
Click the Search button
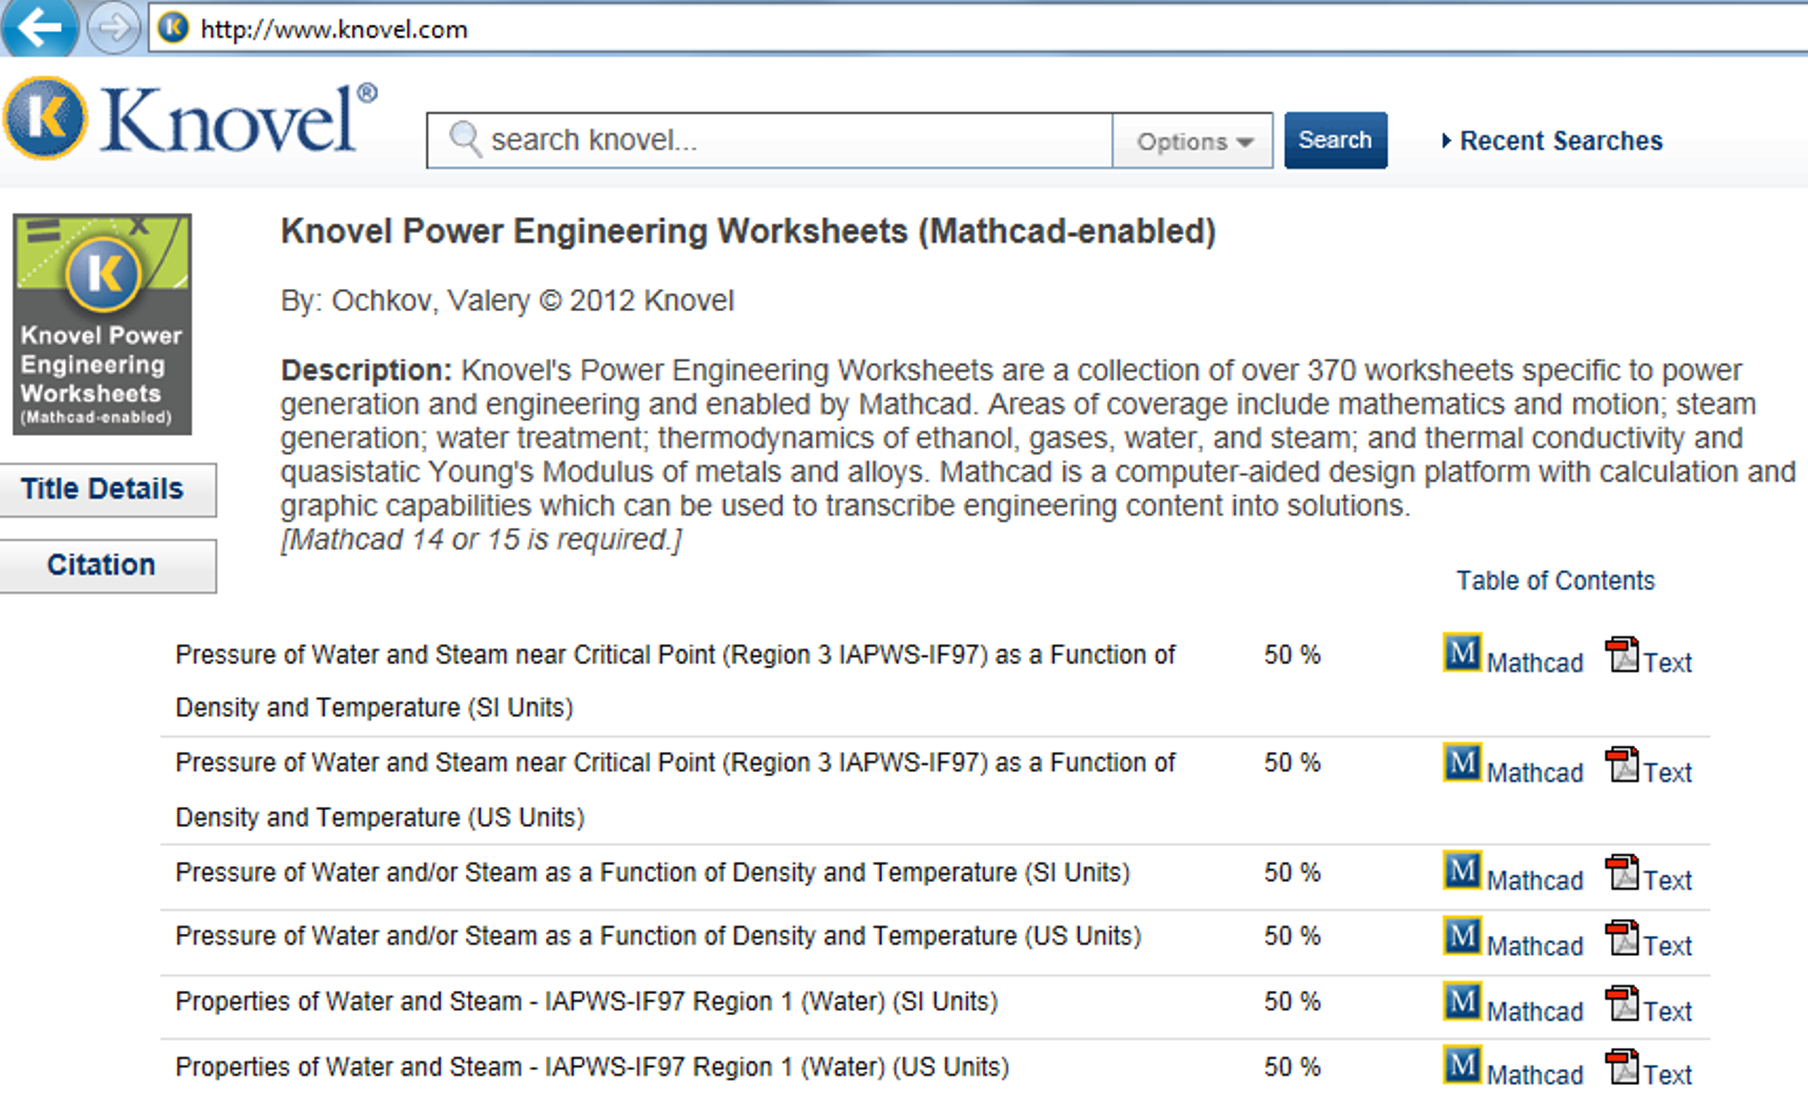(1335, 140)
